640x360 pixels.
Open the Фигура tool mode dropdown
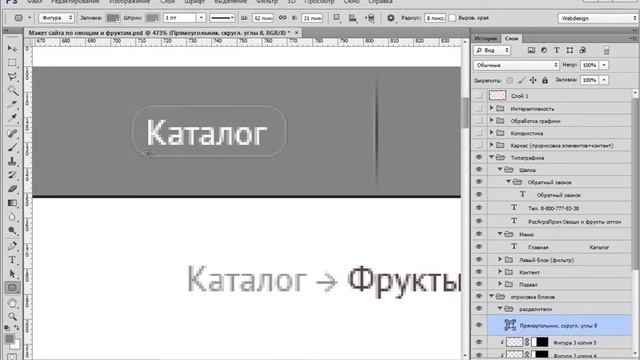(x=57, y=18)
